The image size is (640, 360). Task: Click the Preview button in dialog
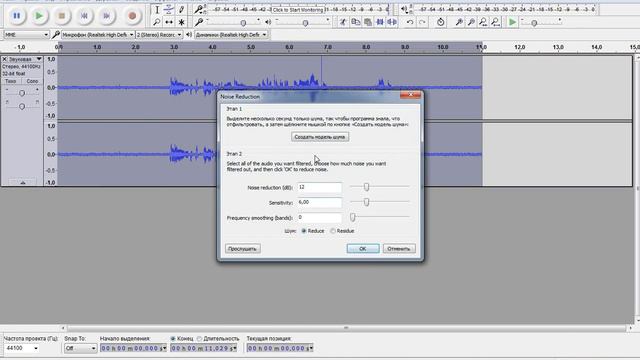[242, 249]
